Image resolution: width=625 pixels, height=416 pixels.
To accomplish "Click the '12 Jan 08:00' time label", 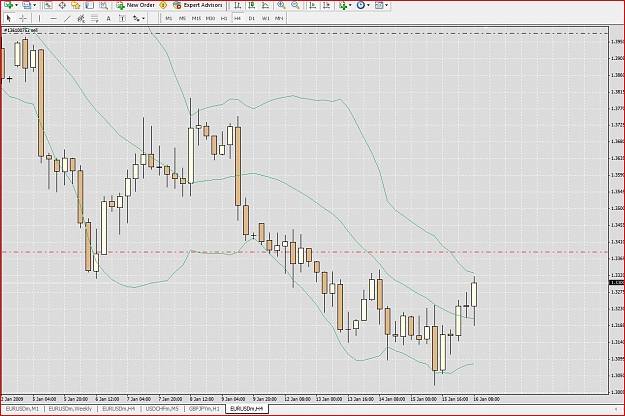I will point(297,399).
